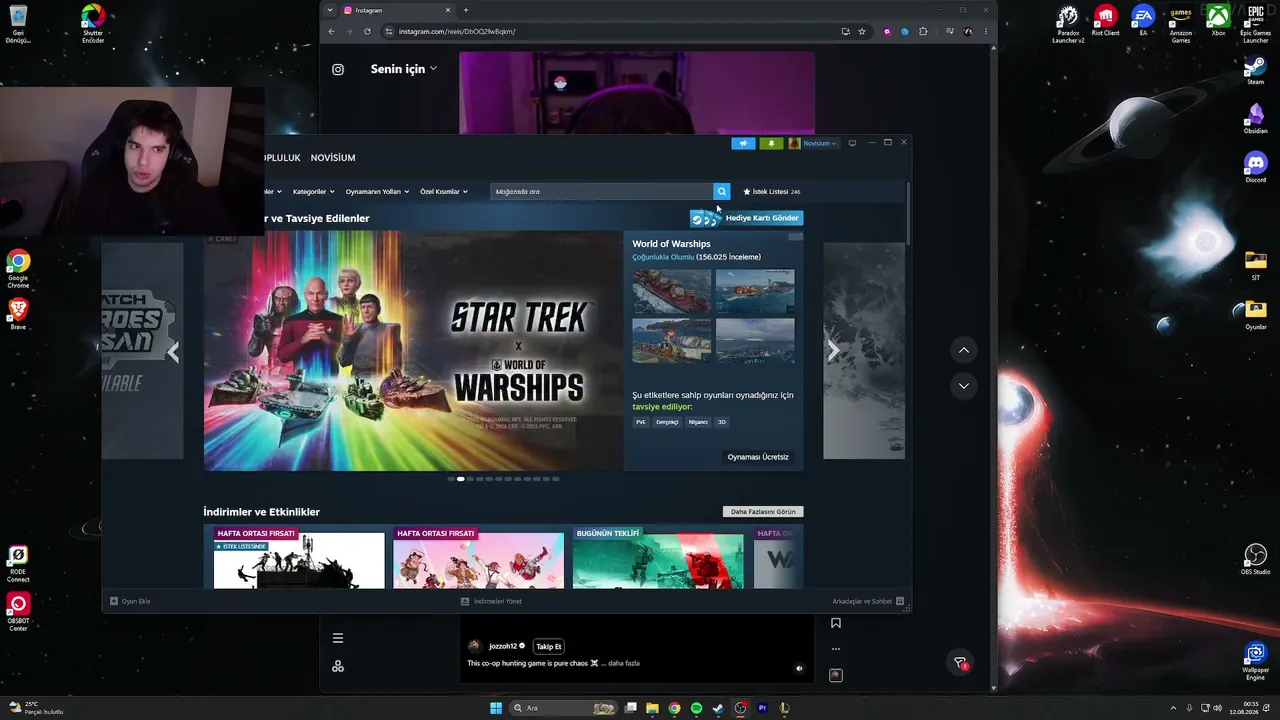Open Chrome extensions puzzle icon

coord(923,31)
